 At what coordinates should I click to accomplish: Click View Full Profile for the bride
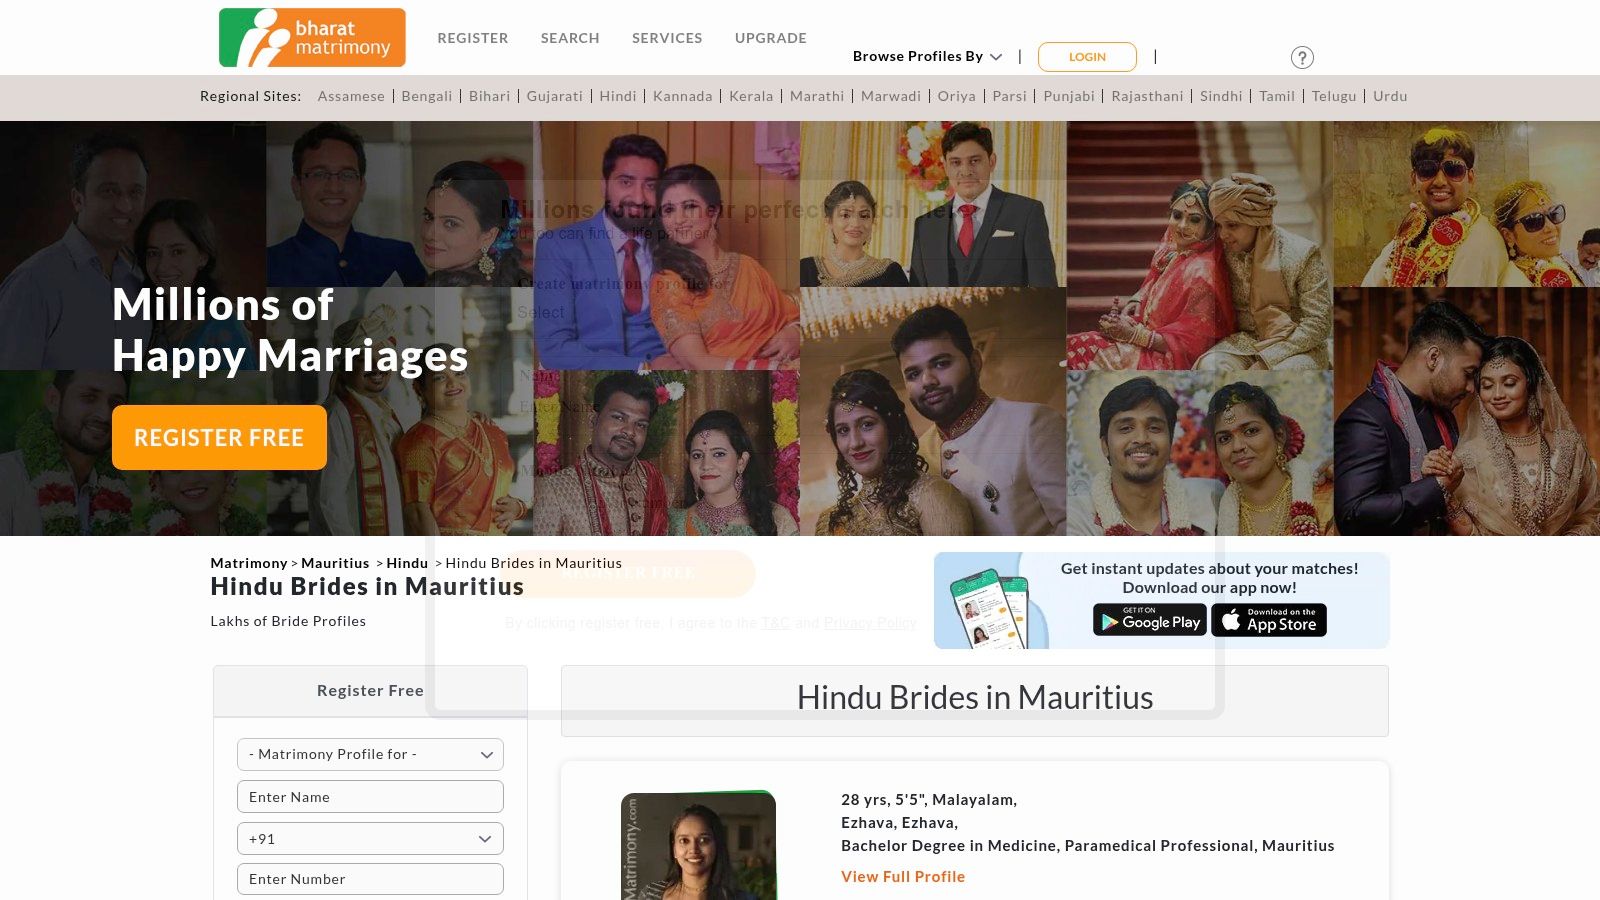tap(902, 876)
